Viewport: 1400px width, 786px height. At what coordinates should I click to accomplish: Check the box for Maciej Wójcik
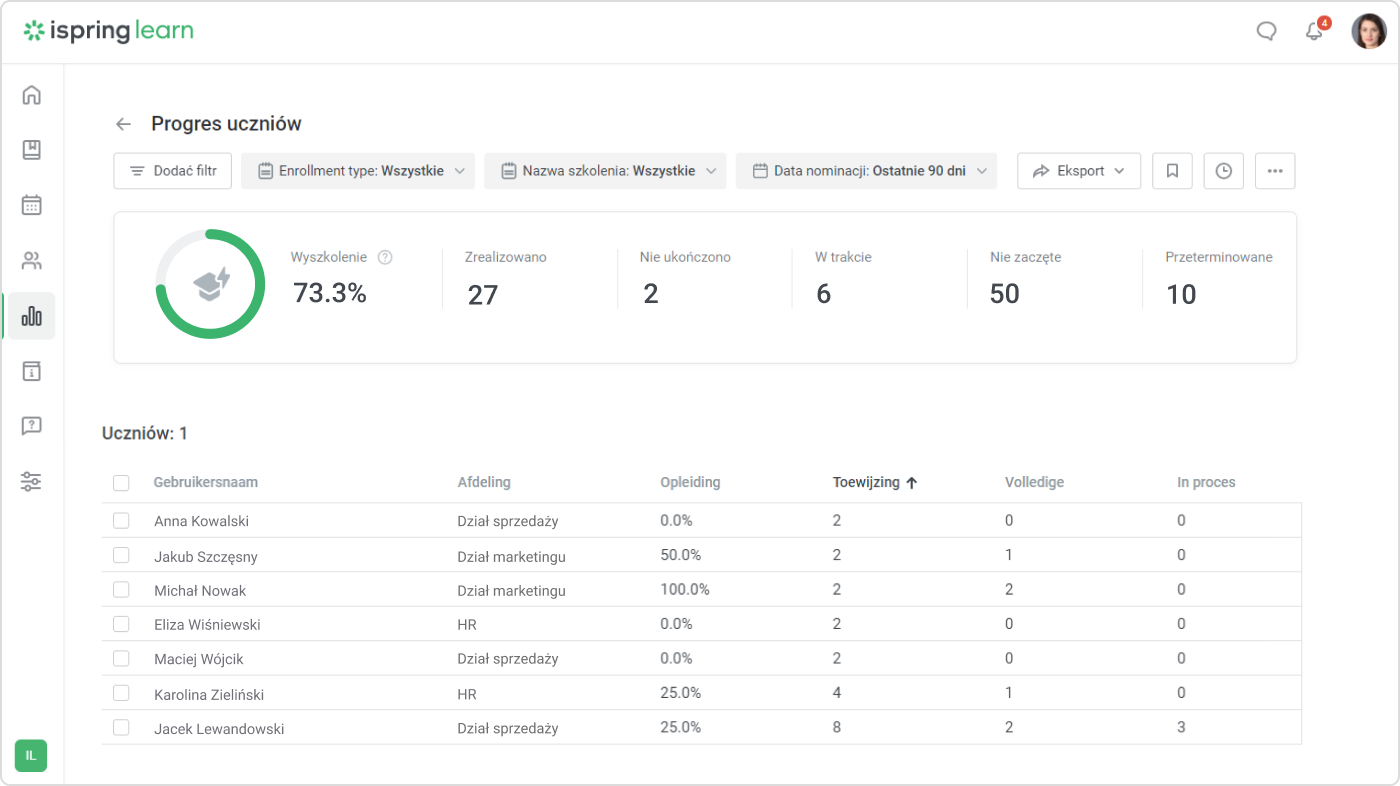click(121, 658)
